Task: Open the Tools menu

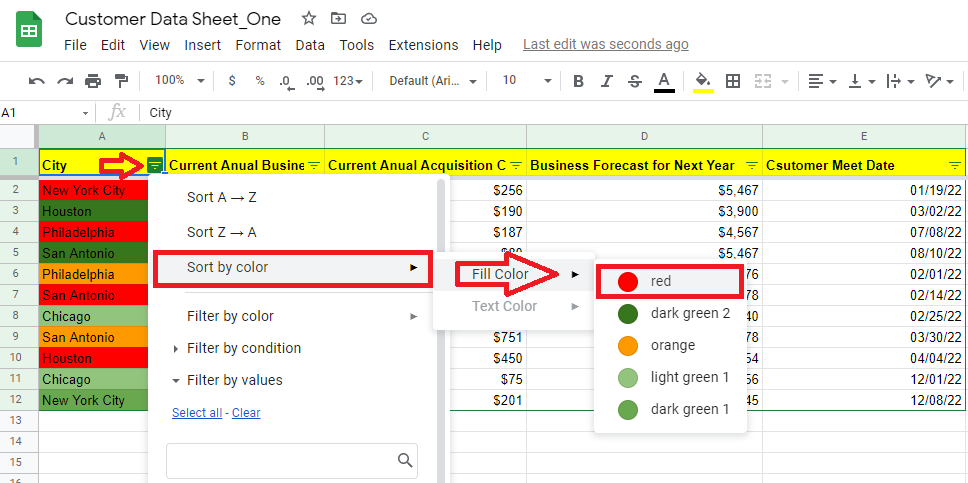Action: tap(357, 45)
